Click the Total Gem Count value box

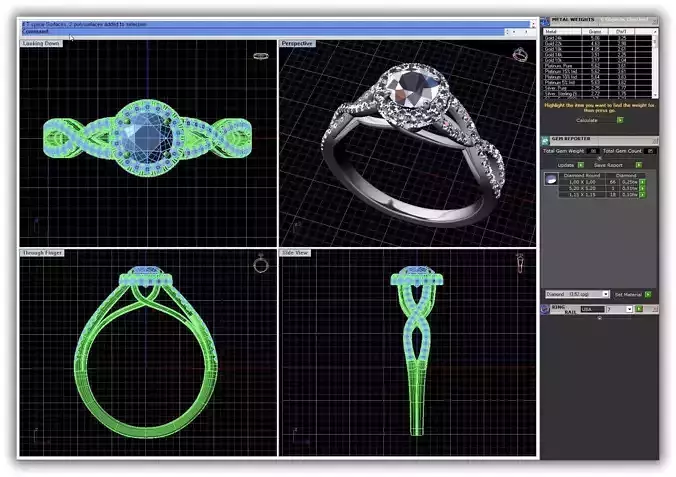click(x=650, y=151)
